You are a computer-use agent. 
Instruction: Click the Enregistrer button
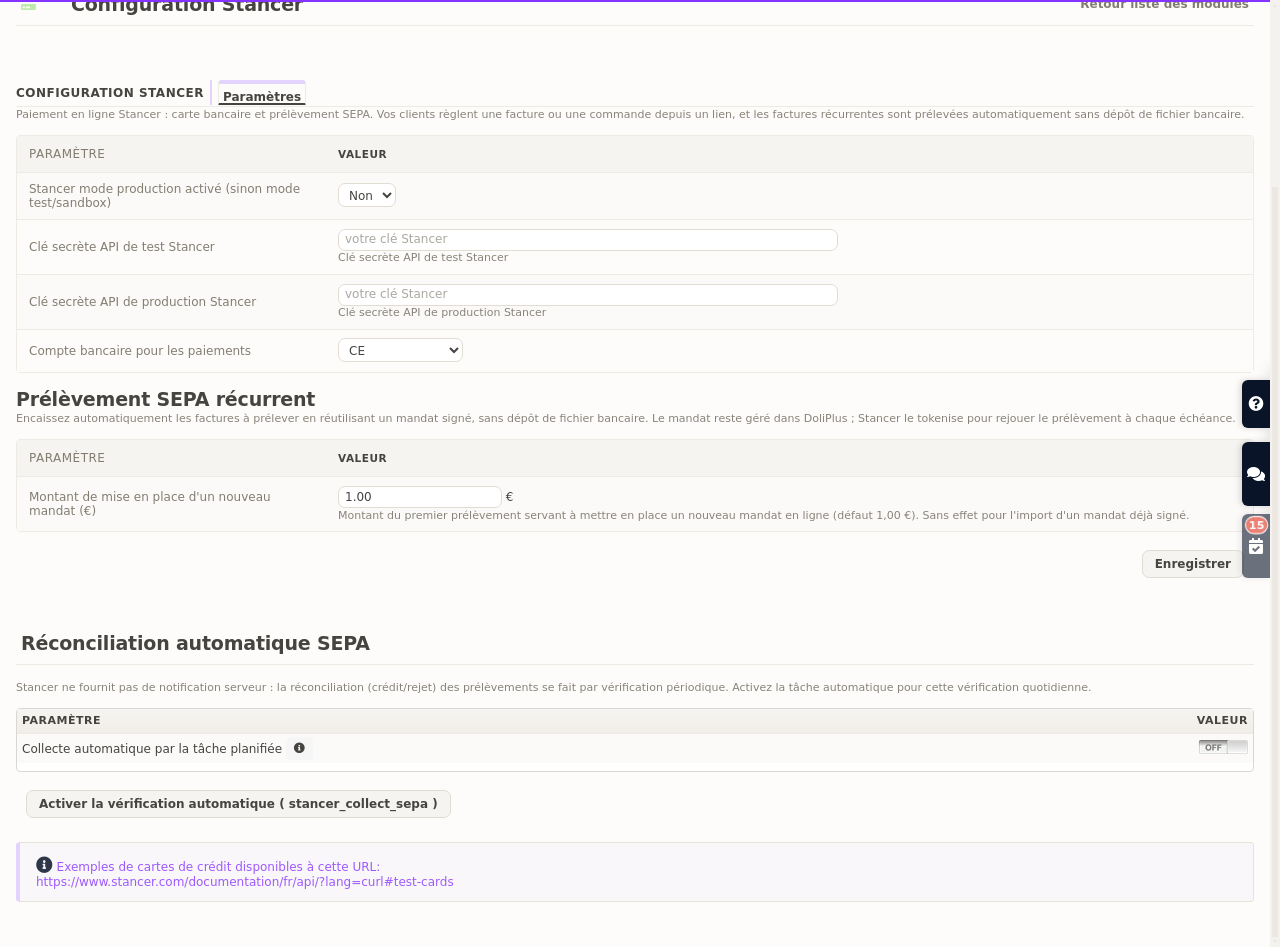(x=1192, y=564)
